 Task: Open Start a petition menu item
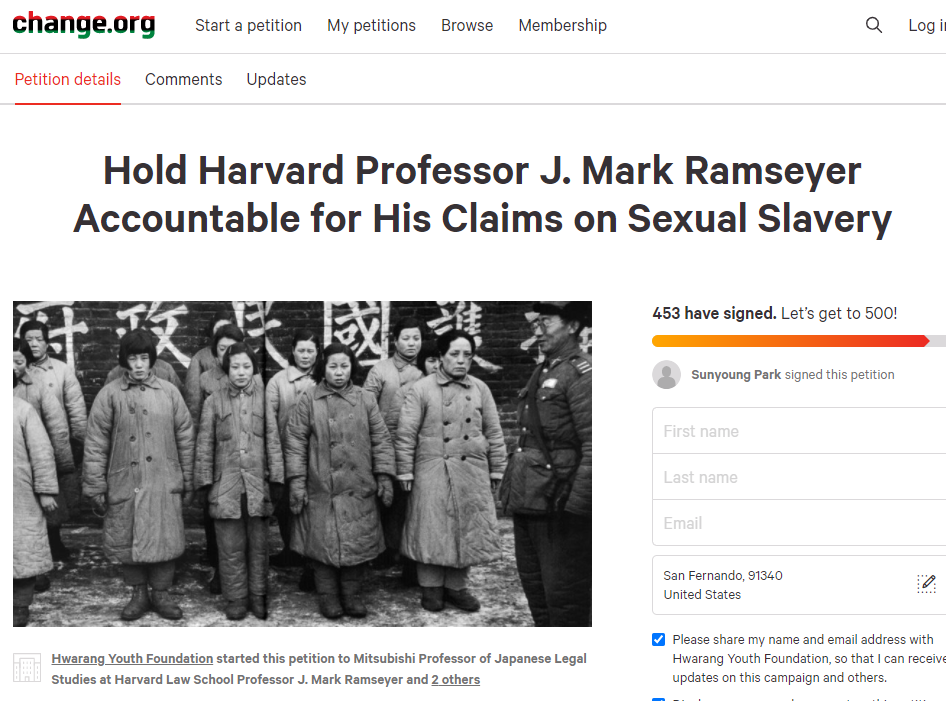tap(248, 25)
